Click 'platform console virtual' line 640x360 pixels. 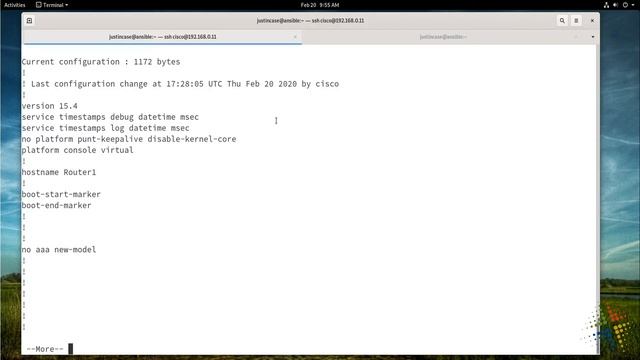coord(78,150)
